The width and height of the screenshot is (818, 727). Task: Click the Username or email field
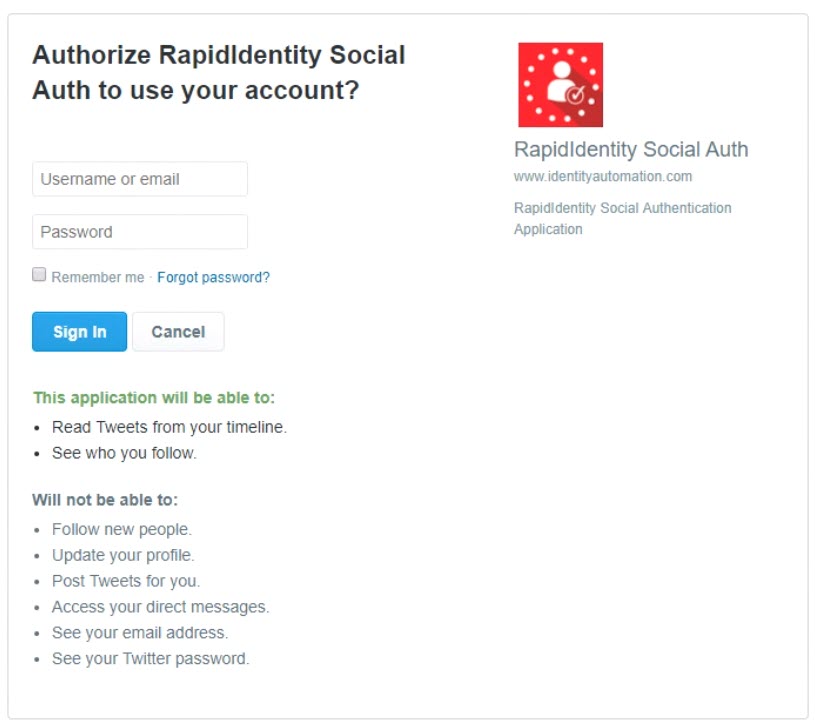point(140,180)
